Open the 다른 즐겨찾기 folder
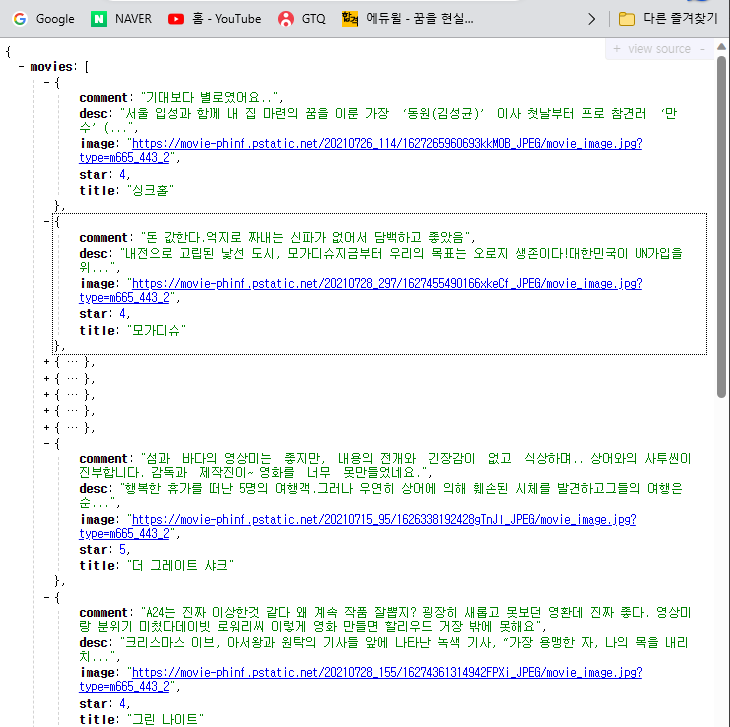This screenshot has height=727, width=730. click(668, 19)
